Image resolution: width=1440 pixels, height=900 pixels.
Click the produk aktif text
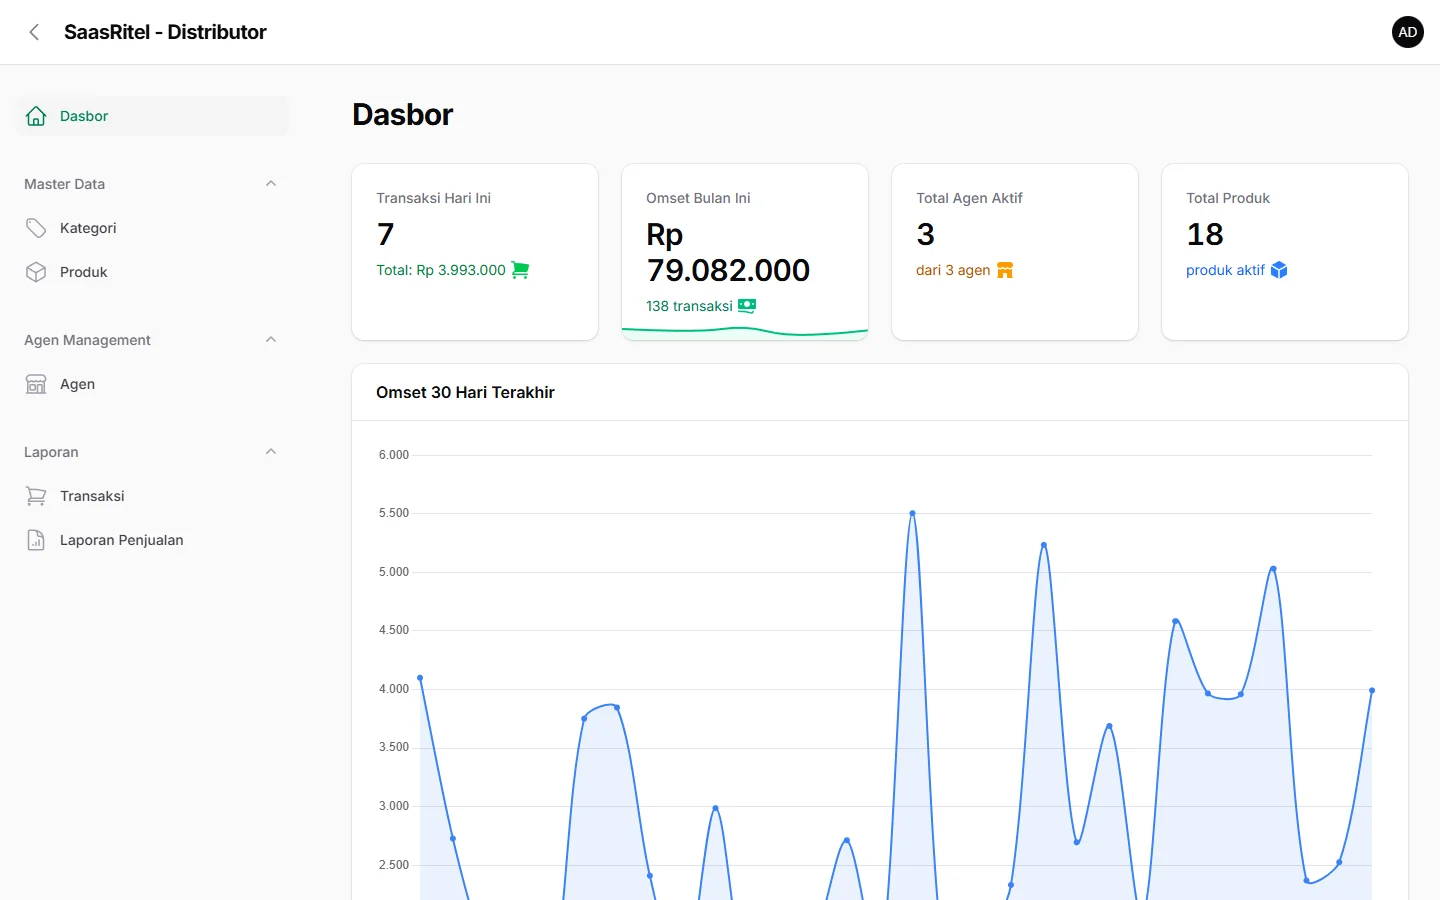pos(1225,270)
